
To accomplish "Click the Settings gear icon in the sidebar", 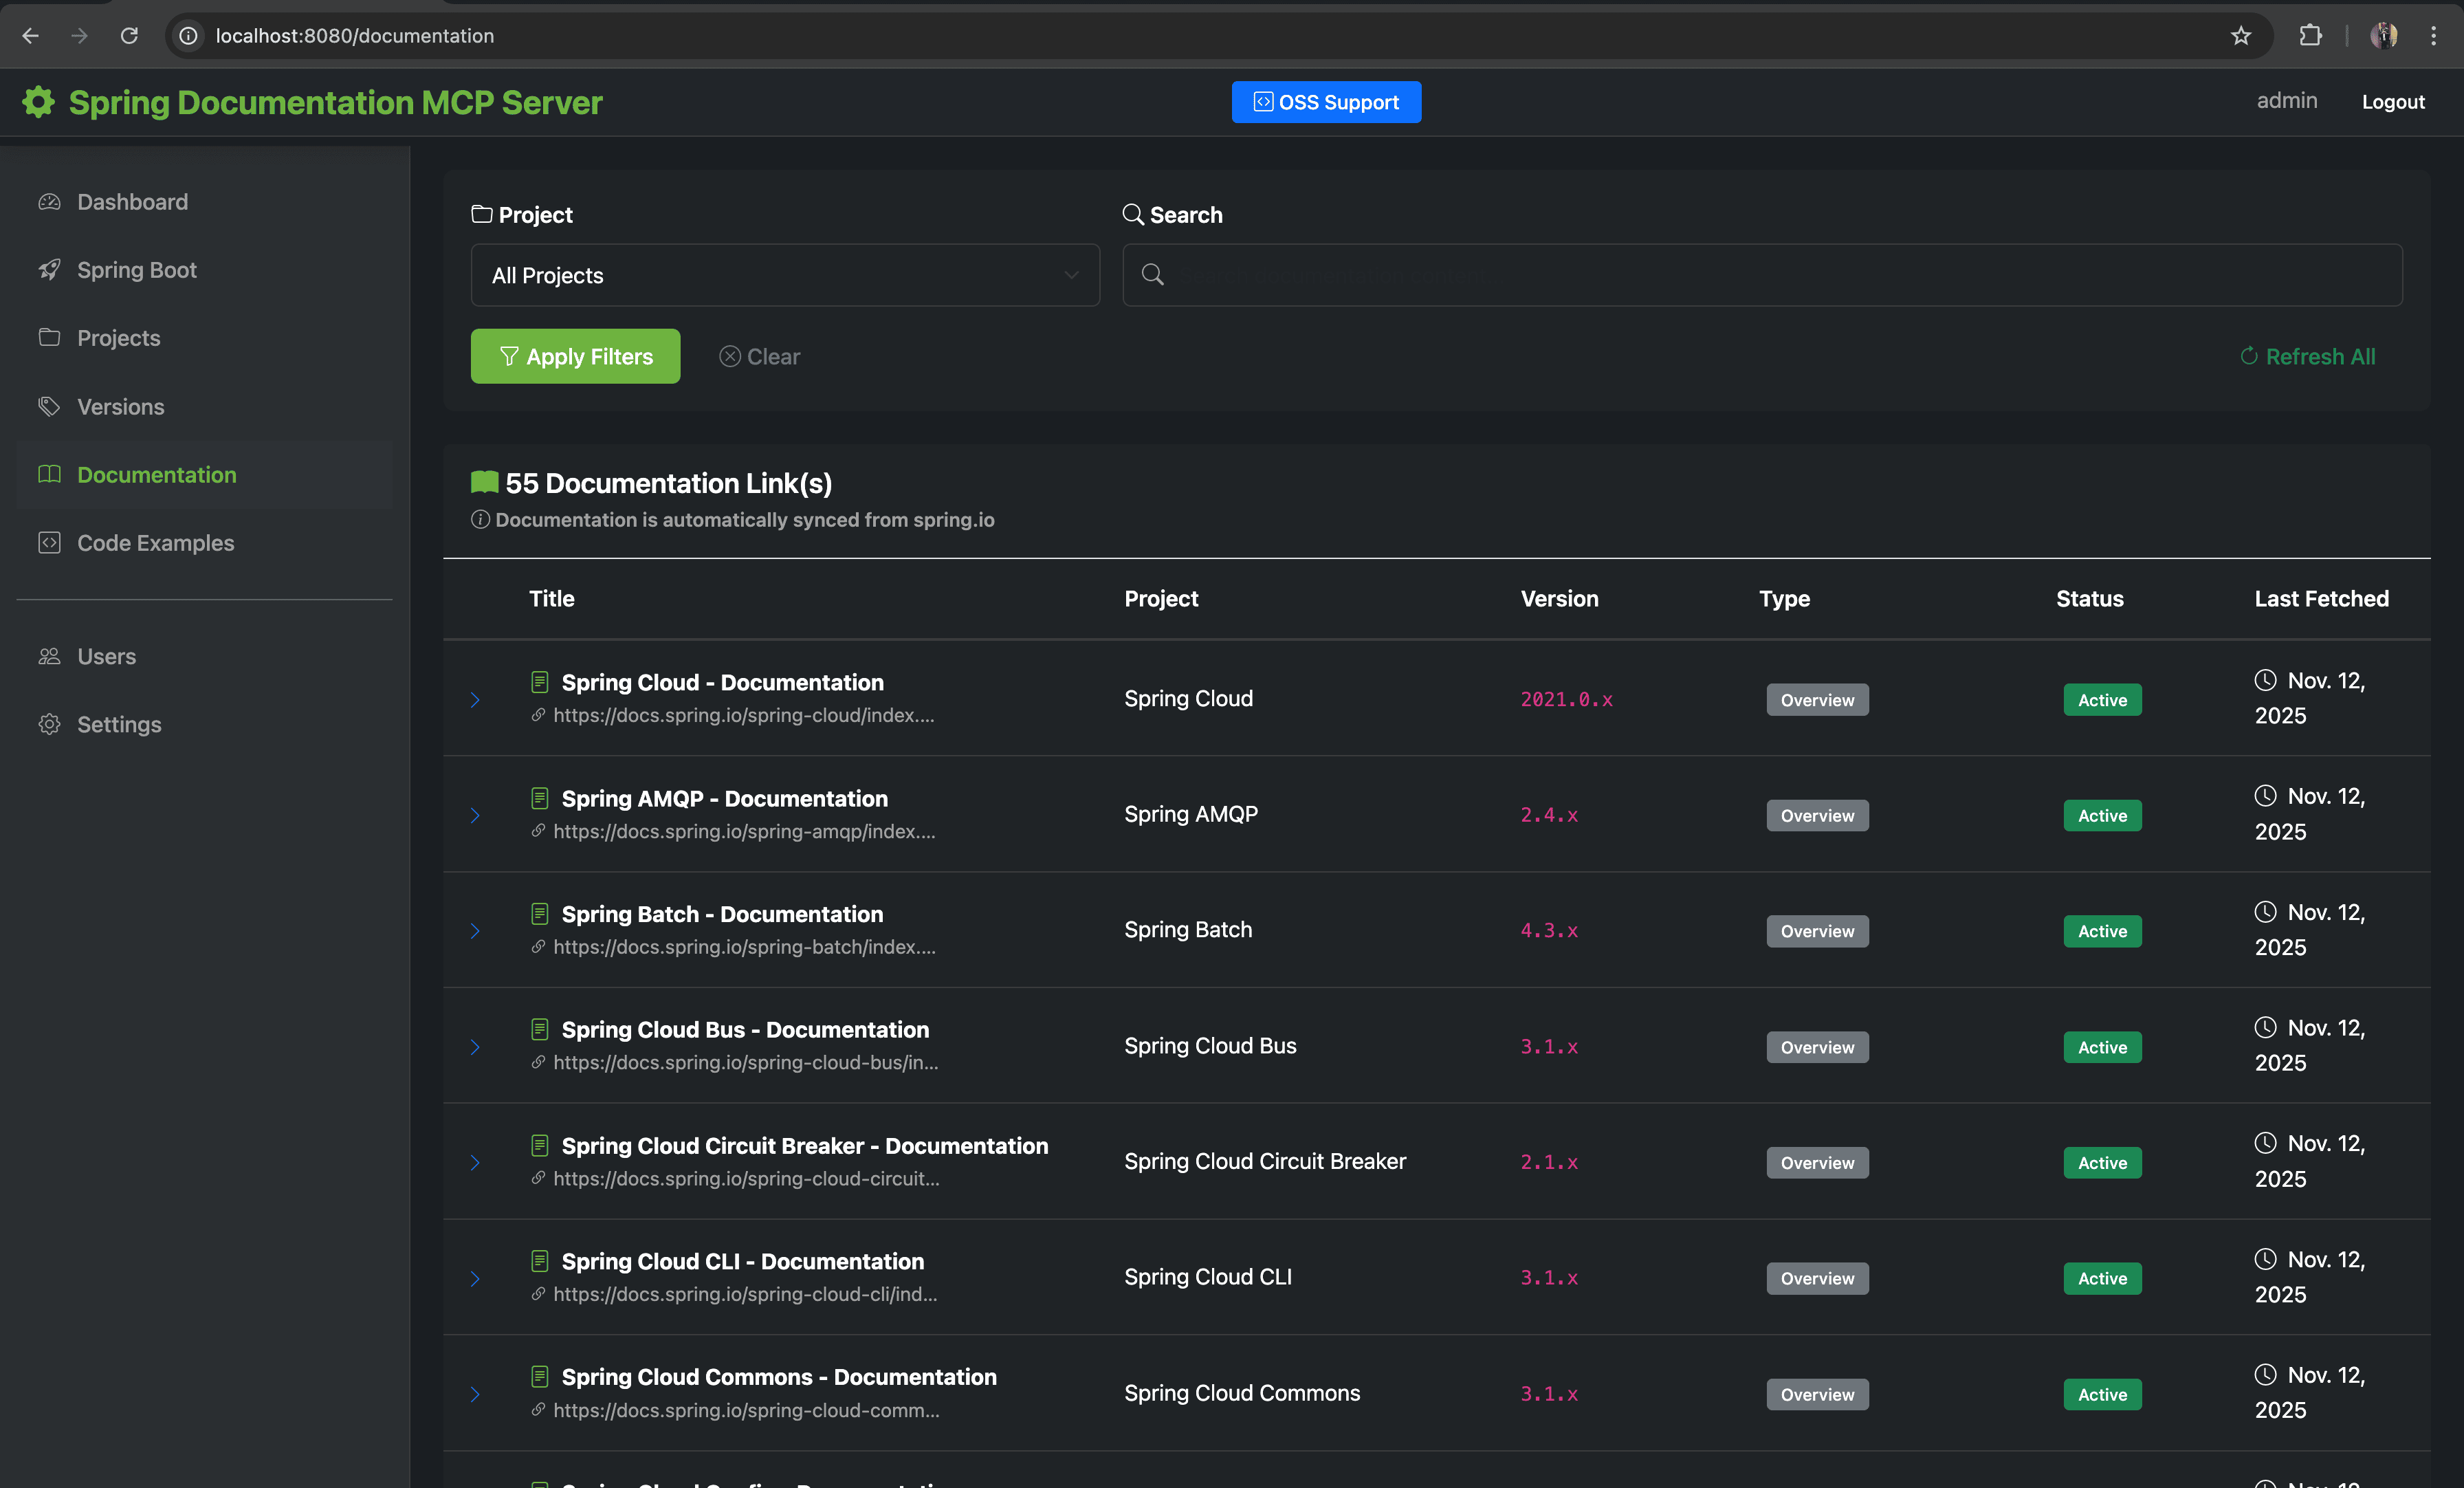I will (49, 725).
